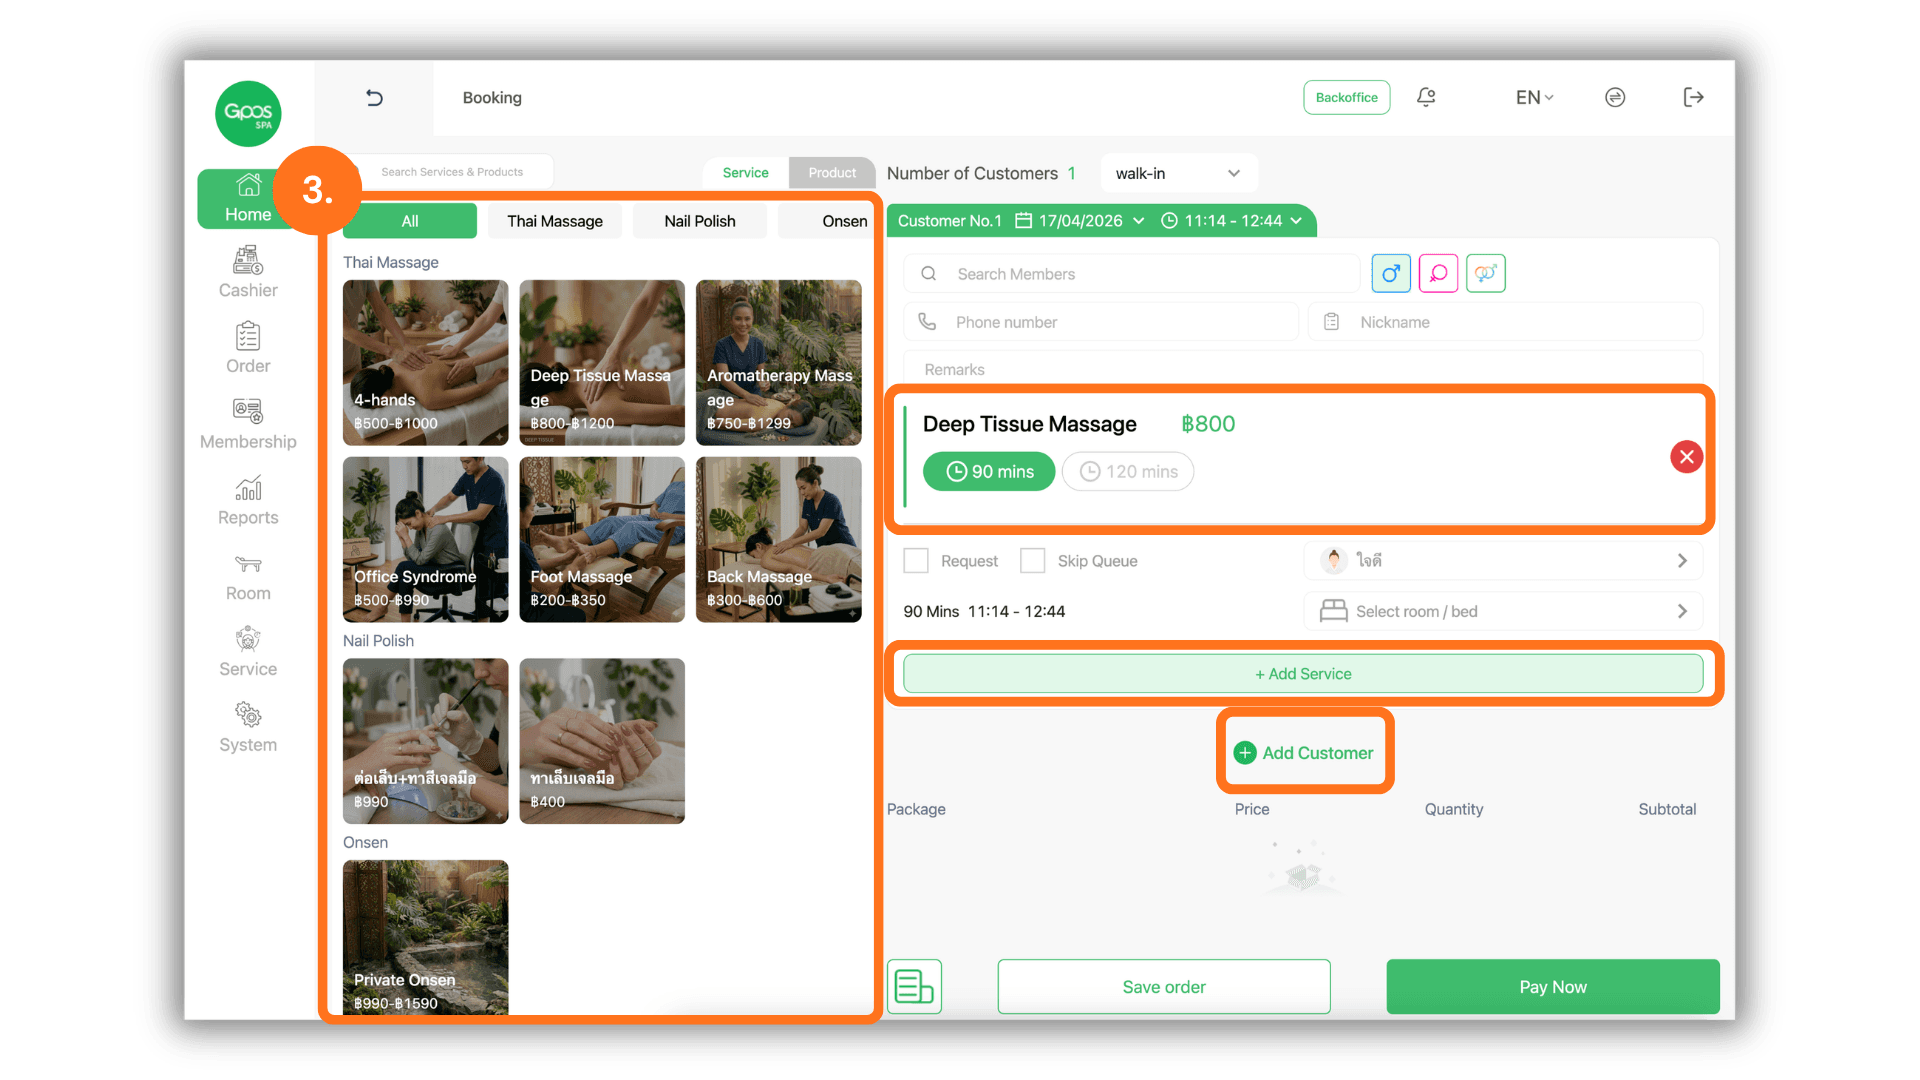This screenshot has height=1080, width=1920.
Task: Choose the Aromatherapy Massage card
Action: click(x=778, y=362)
